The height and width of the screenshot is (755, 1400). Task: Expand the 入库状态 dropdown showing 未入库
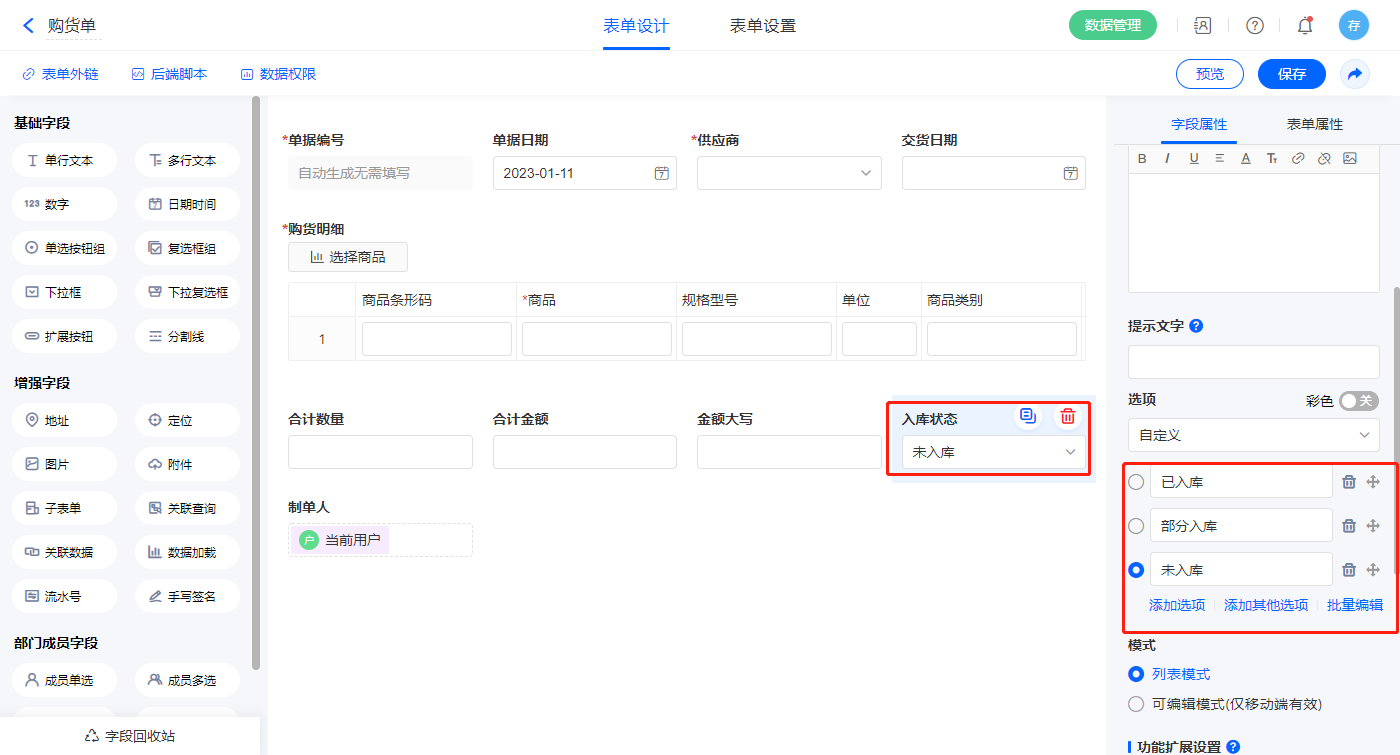click(993, 453)
